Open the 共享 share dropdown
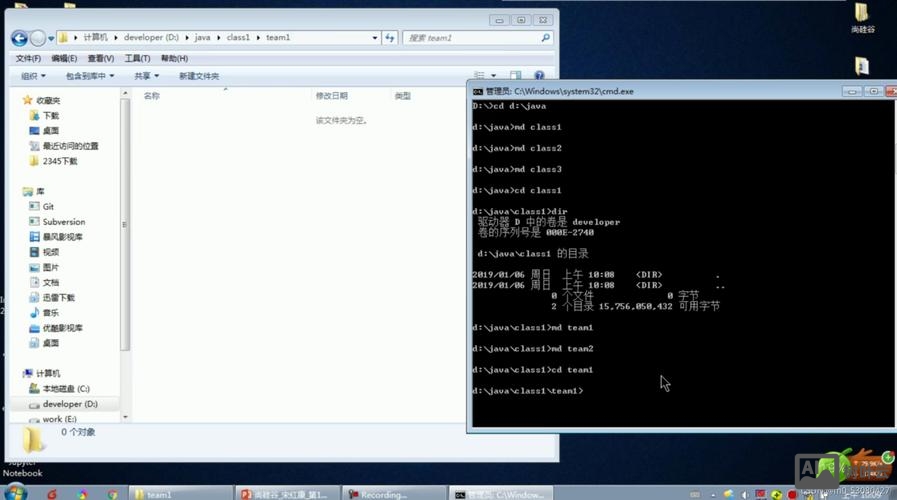The height and width of the screenshot is (500, 897). [147, 76]
